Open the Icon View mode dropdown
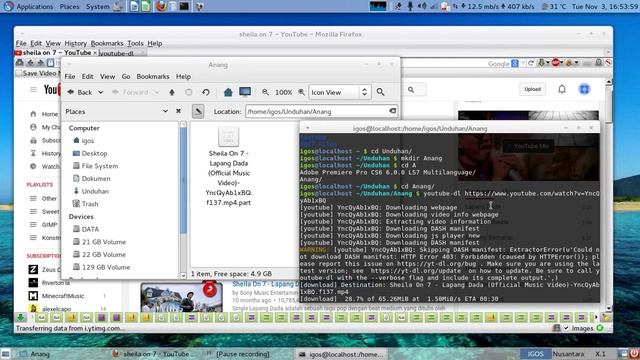This screenshot has height=360, width=640. [x=340, y=92]
